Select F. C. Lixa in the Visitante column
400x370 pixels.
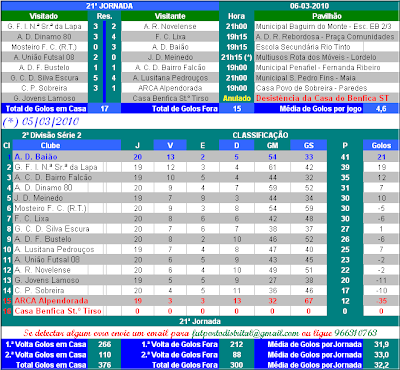coord(170,37)
